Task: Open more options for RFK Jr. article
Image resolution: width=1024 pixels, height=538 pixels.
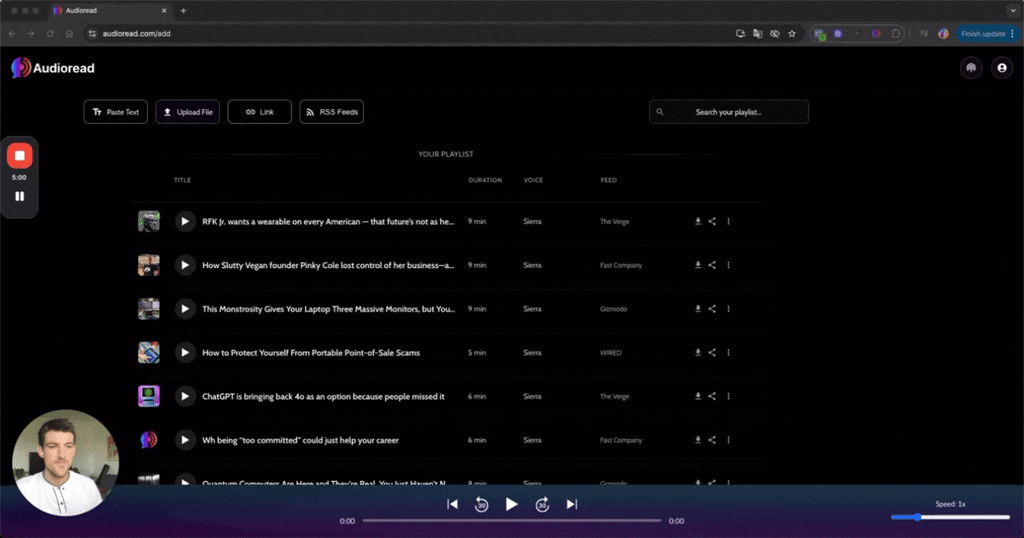Action: coord(728,221)
